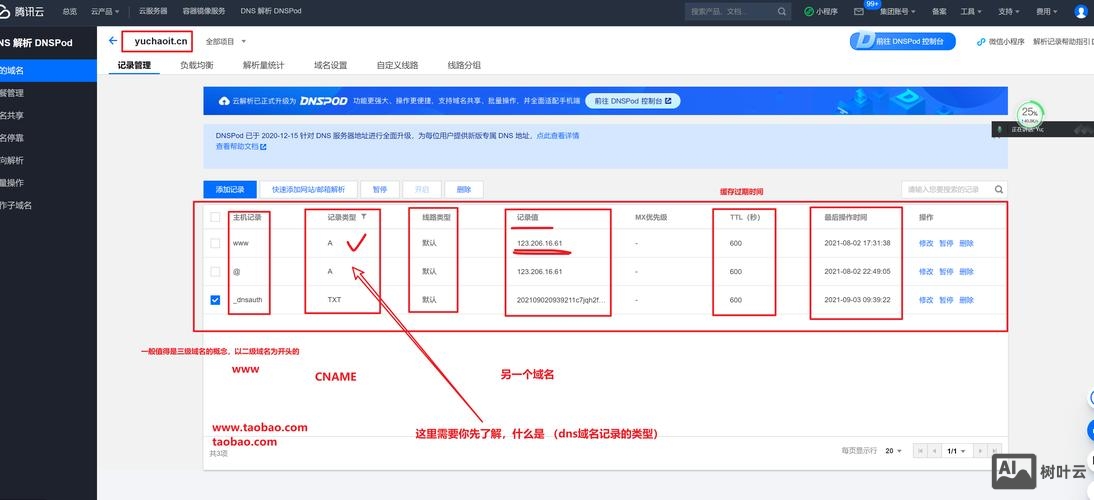1094x500 pixels.
Task: Check the box for the @ record
Action: coord(215,271)
